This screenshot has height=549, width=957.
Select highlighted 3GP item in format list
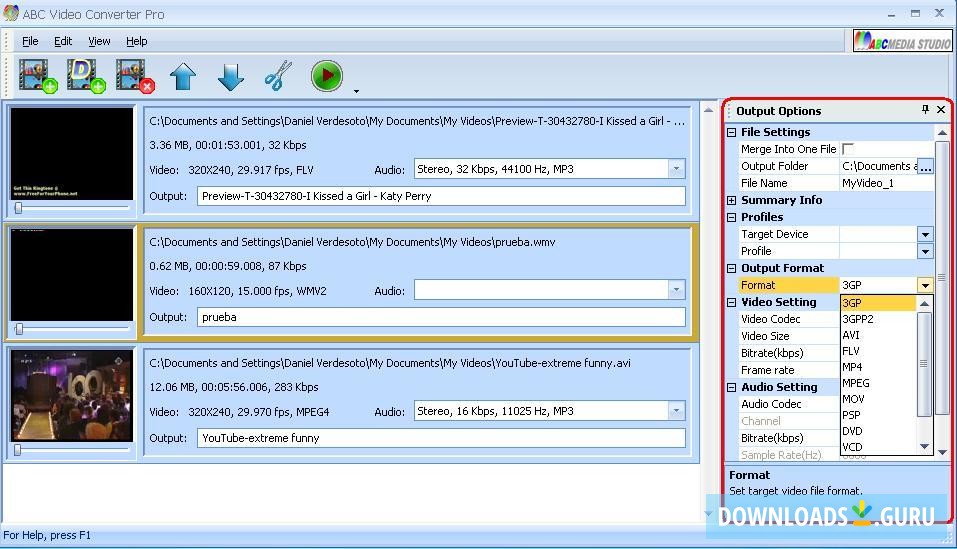[x=878, y=303]
